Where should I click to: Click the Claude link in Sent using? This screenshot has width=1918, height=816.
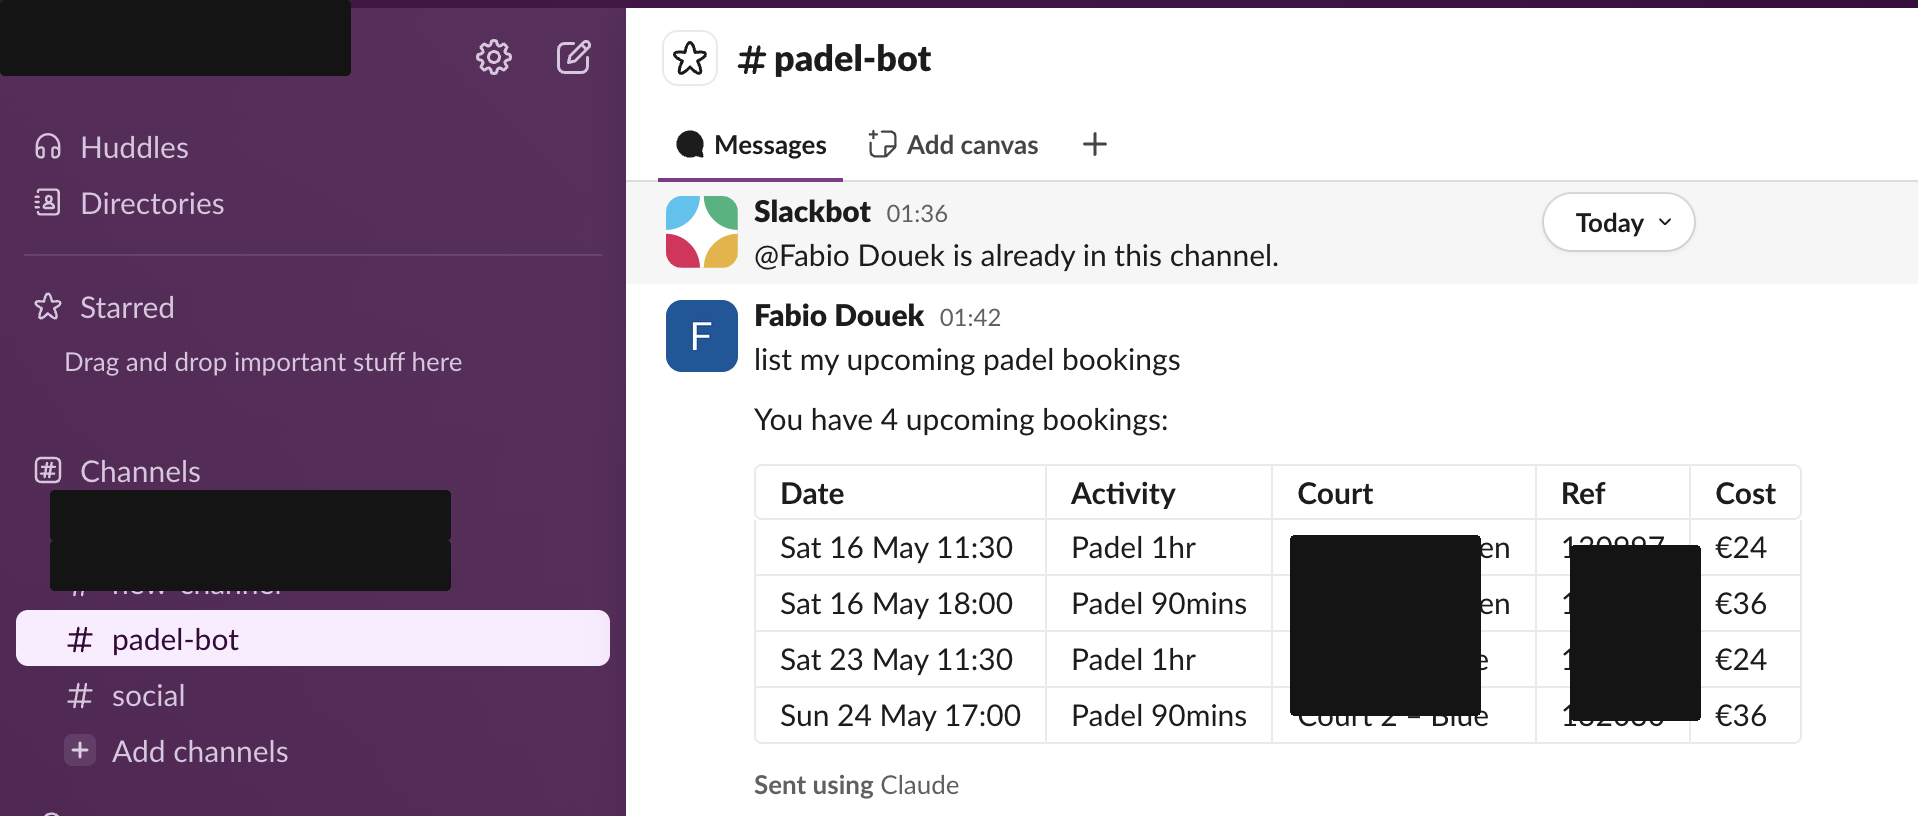(920, 785)
